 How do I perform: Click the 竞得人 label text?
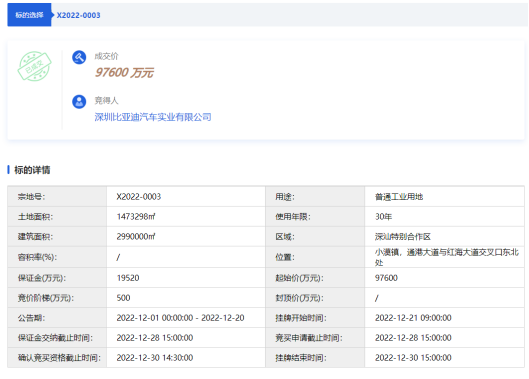coord(106,100)
